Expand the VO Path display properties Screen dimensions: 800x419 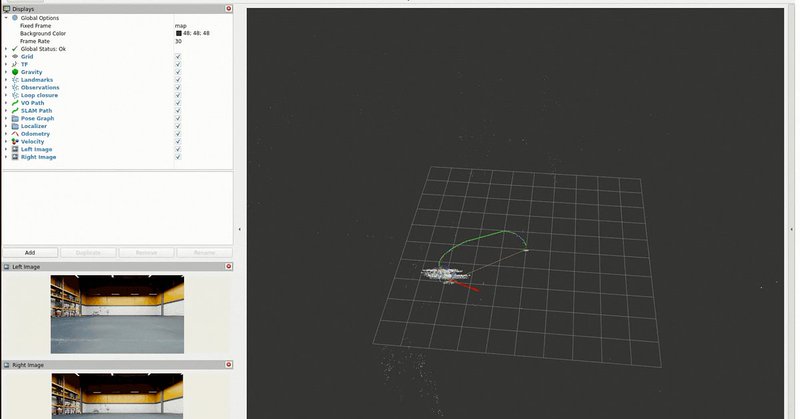pos(6,103)
